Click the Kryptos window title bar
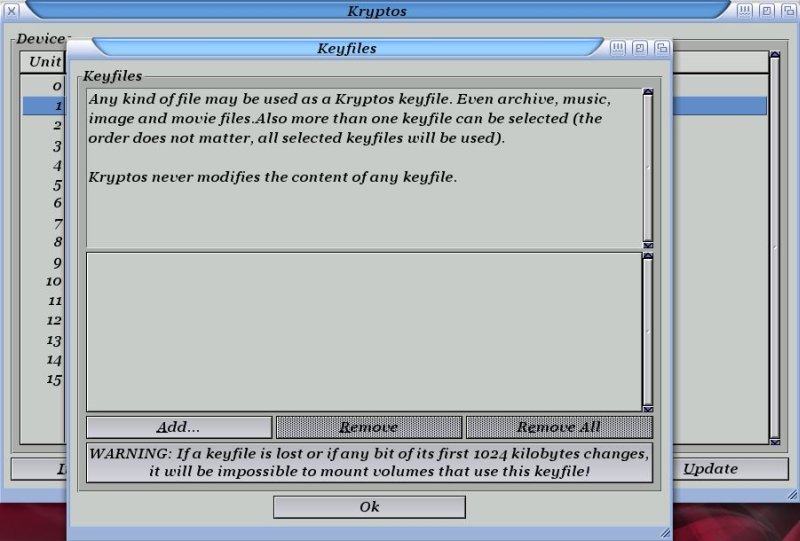Screen dimensions: 800x541 pos(377,11)
